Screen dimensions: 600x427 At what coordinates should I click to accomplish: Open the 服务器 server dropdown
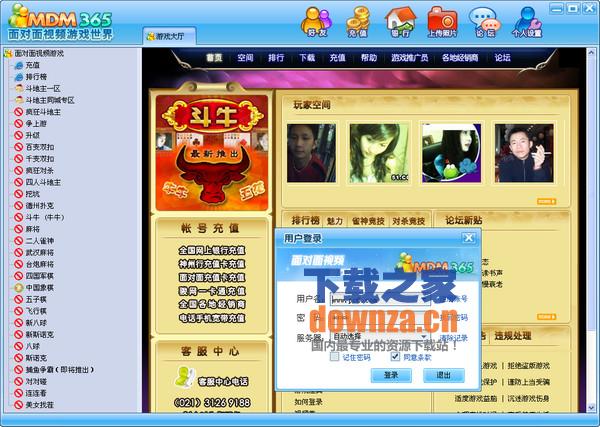pyautogui.click(x=380, y=337)
